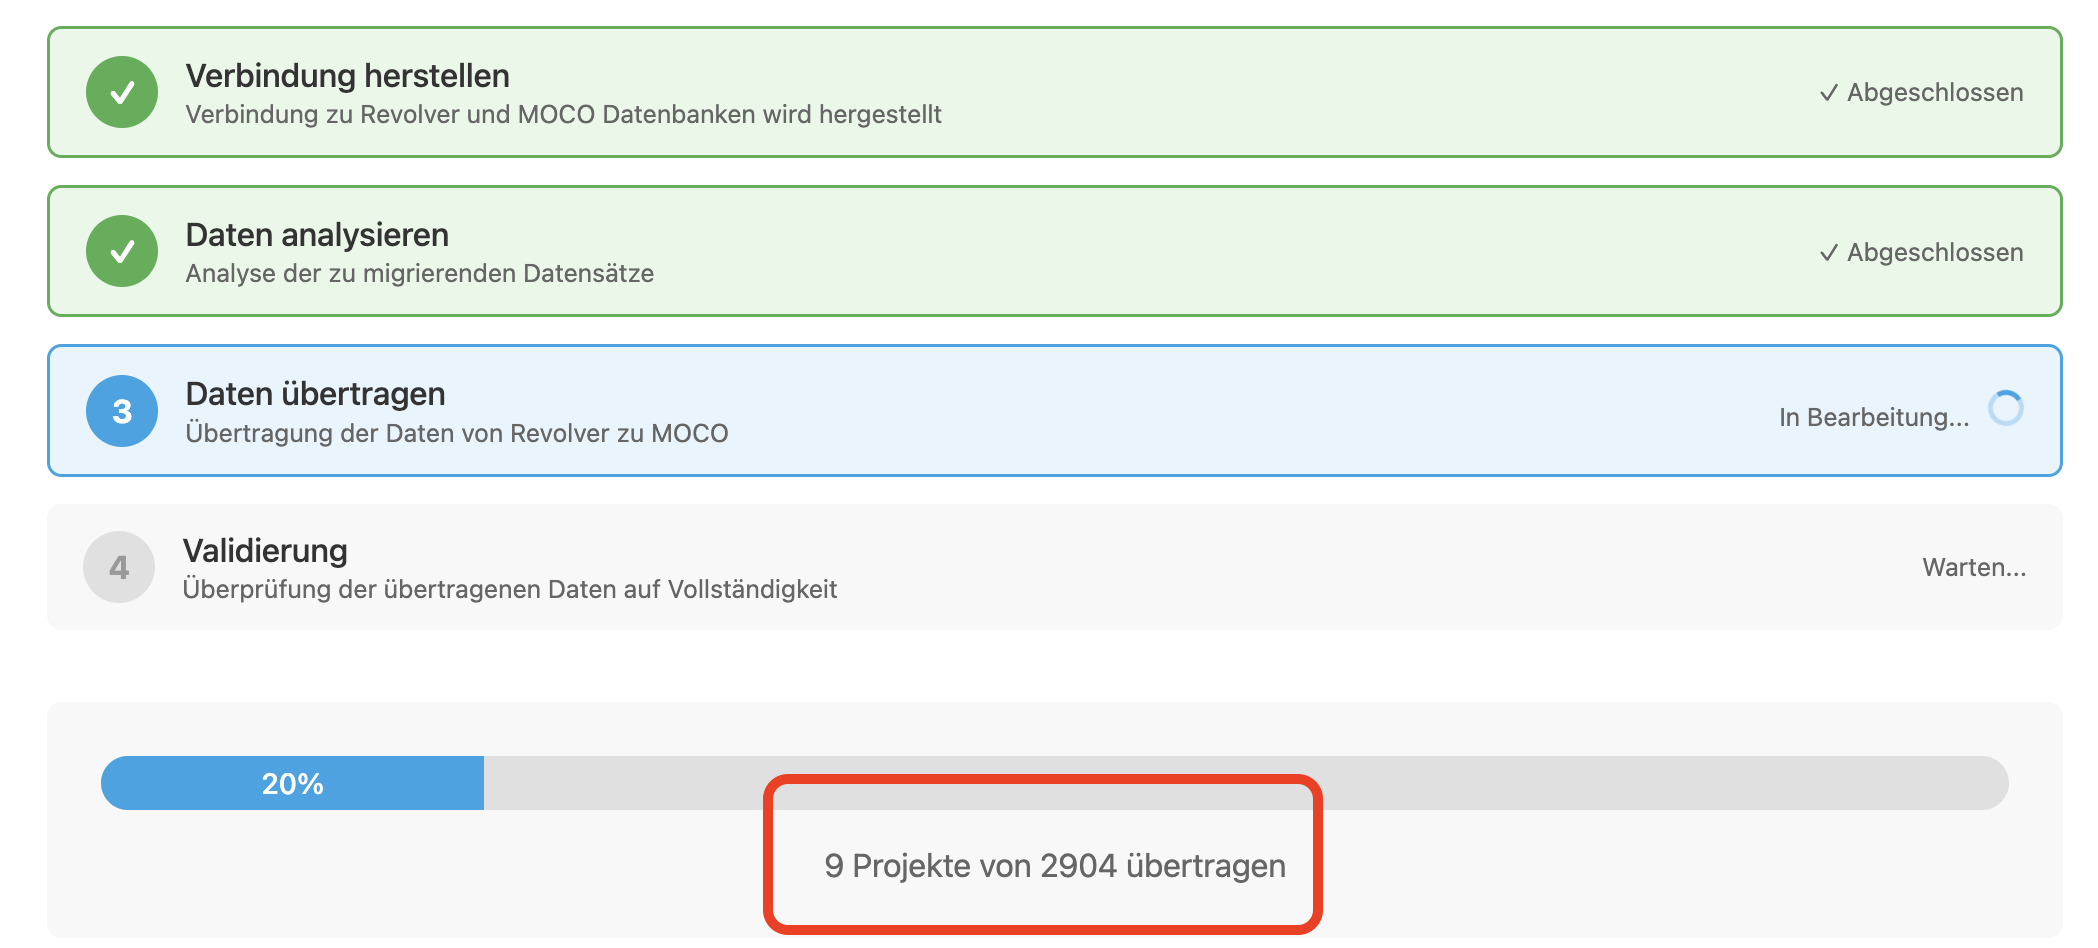Click description Überprüfung der übertragenen Daten
This screenshot has width=2098, height=948.
tap(509, 589)
